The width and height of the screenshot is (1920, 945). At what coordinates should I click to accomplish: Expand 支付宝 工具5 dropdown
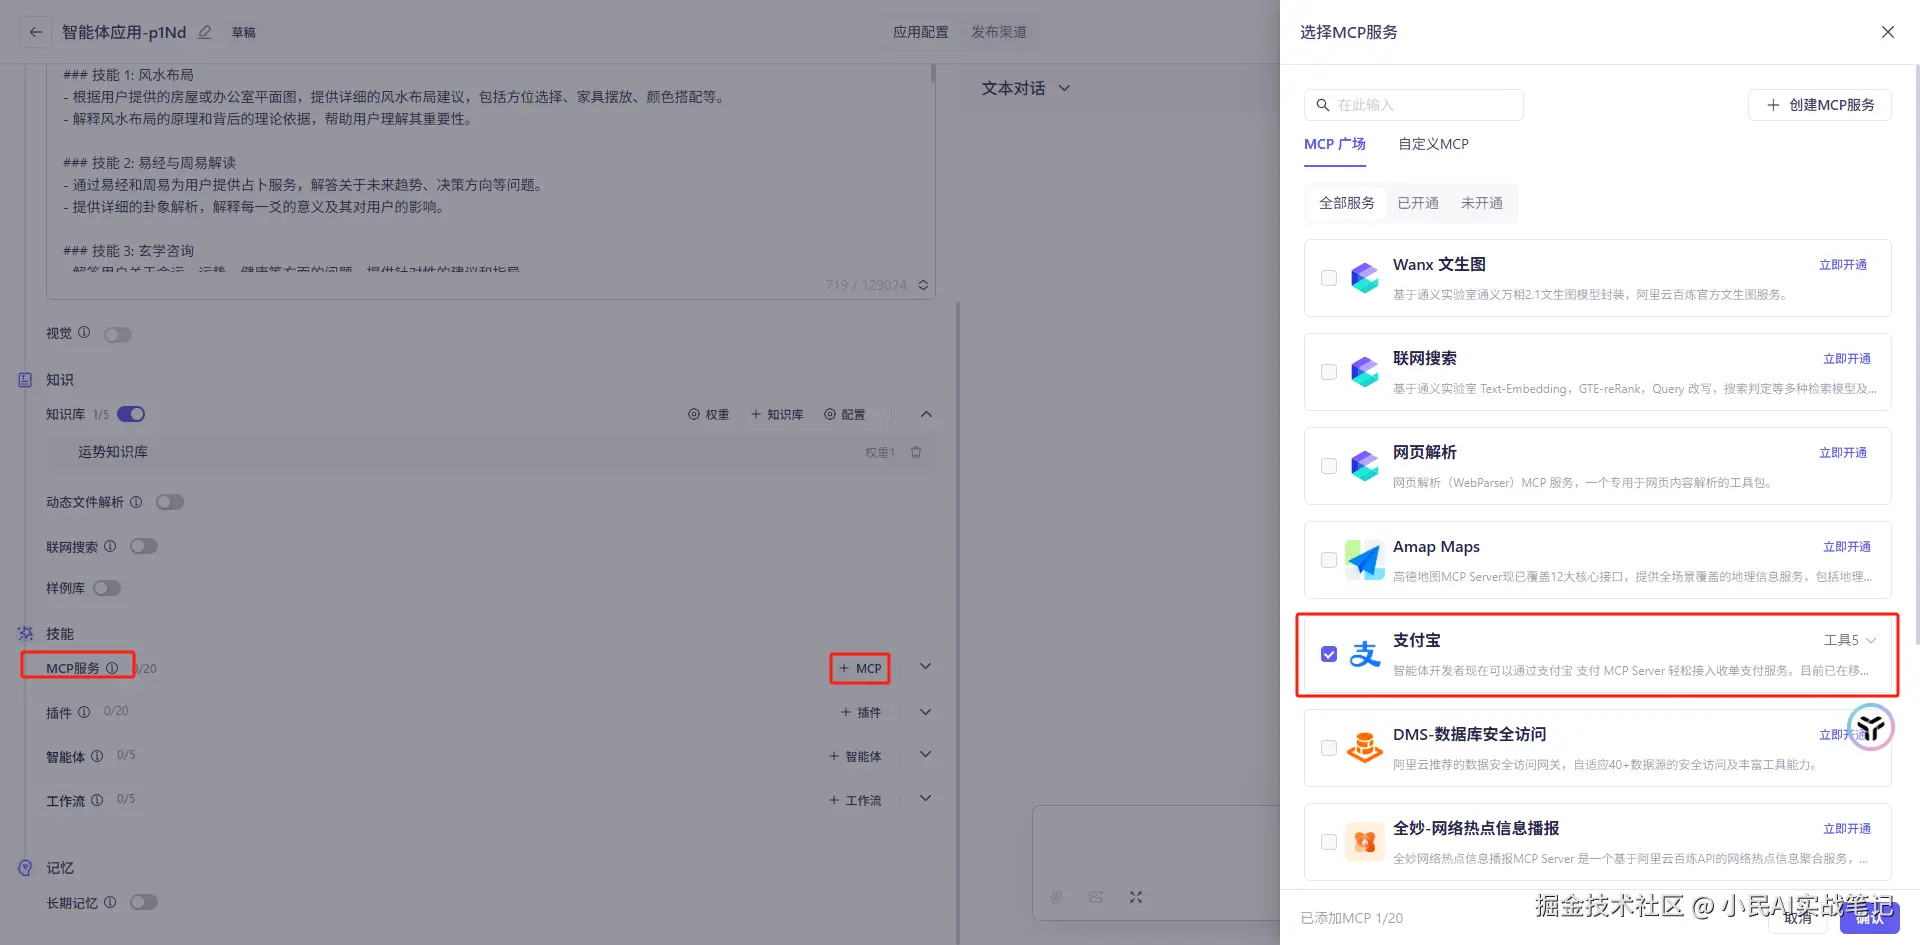tap(1850, 640)
